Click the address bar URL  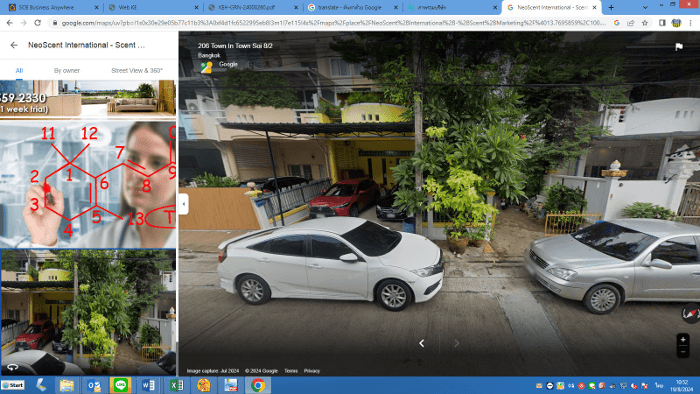coord(333,23)
